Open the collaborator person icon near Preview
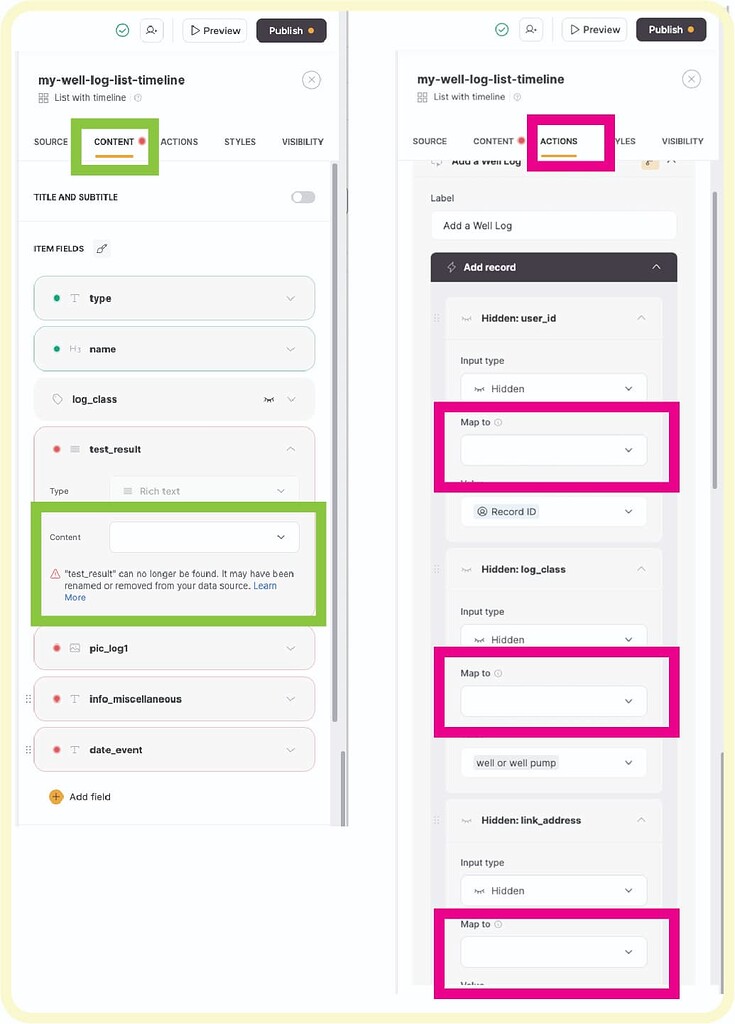This screenshot has width=735, height=1024. click(151, 31)
